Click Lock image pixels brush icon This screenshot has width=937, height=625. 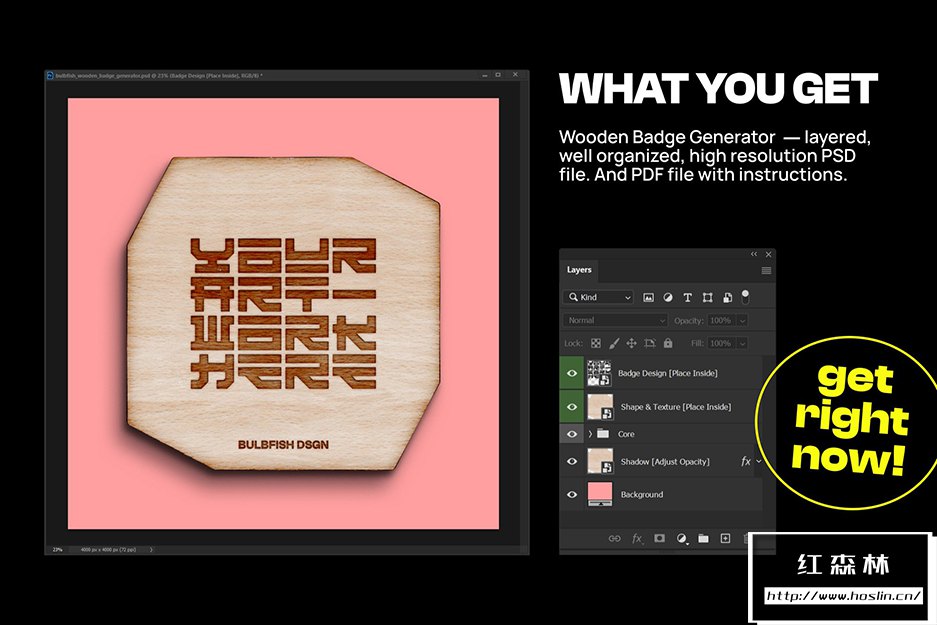click(x=614, y=344)
